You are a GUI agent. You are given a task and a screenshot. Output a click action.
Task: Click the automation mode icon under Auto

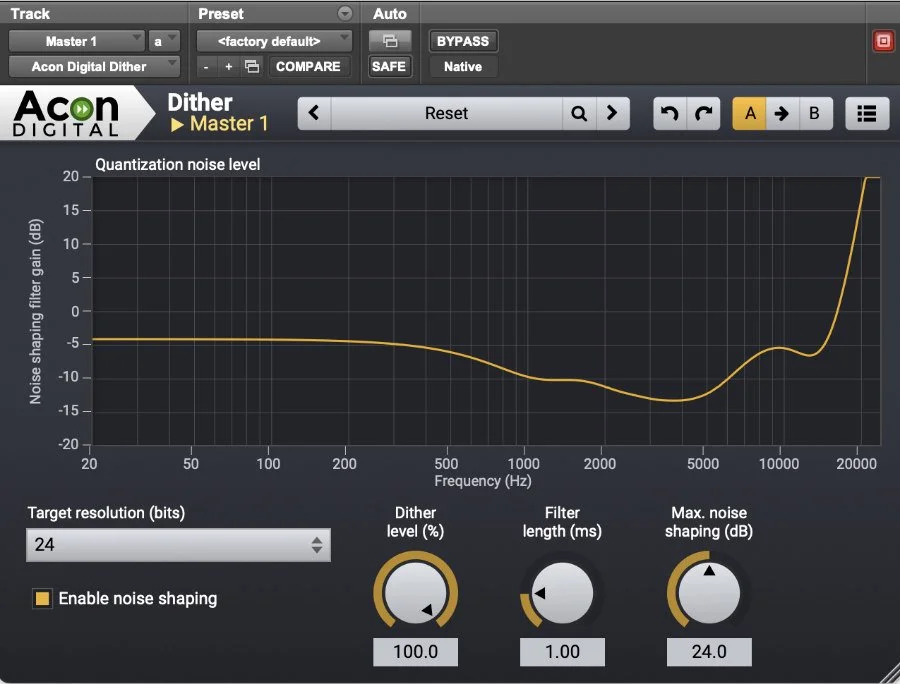point(390,40)
